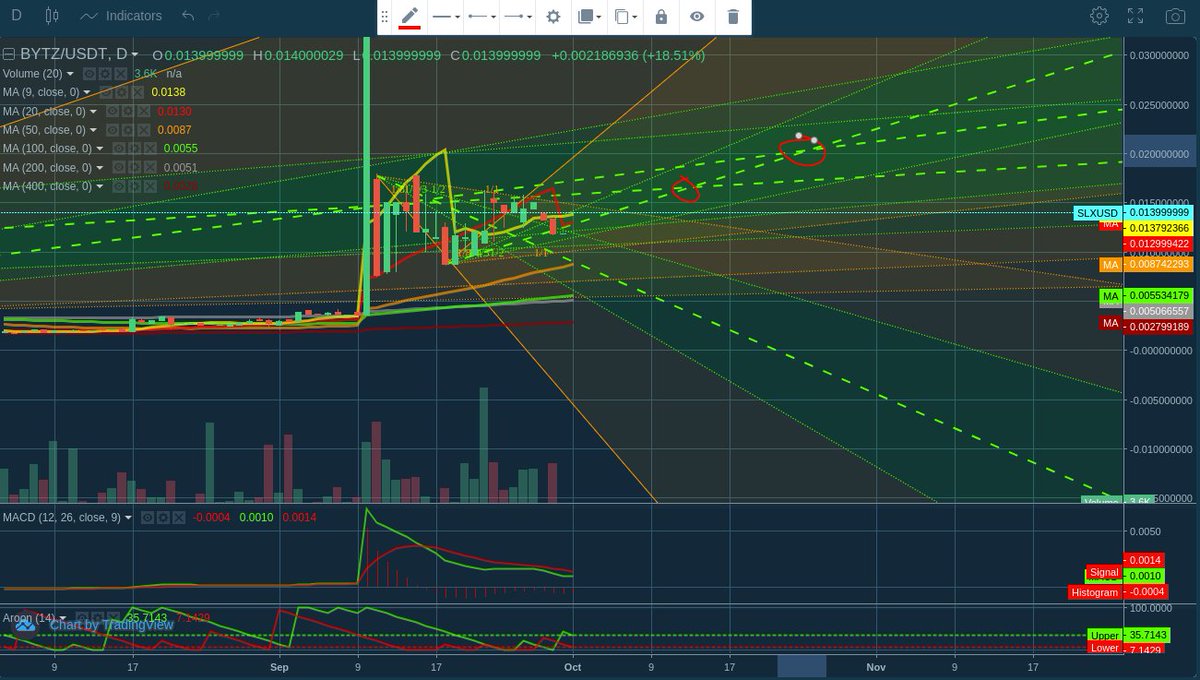Open MA (200, close, 0) settings gear
Screen dimensions: 1200x680
tap(134, 167)
